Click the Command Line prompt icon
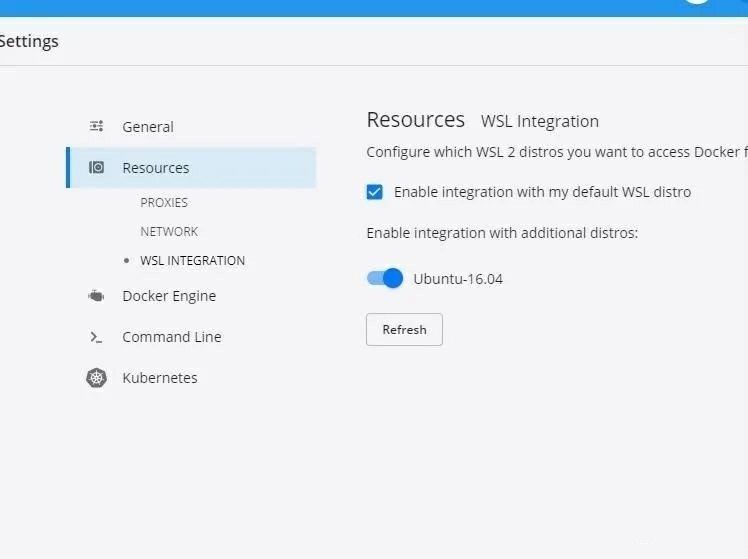 pyautogui.click(x=96, y=337)
